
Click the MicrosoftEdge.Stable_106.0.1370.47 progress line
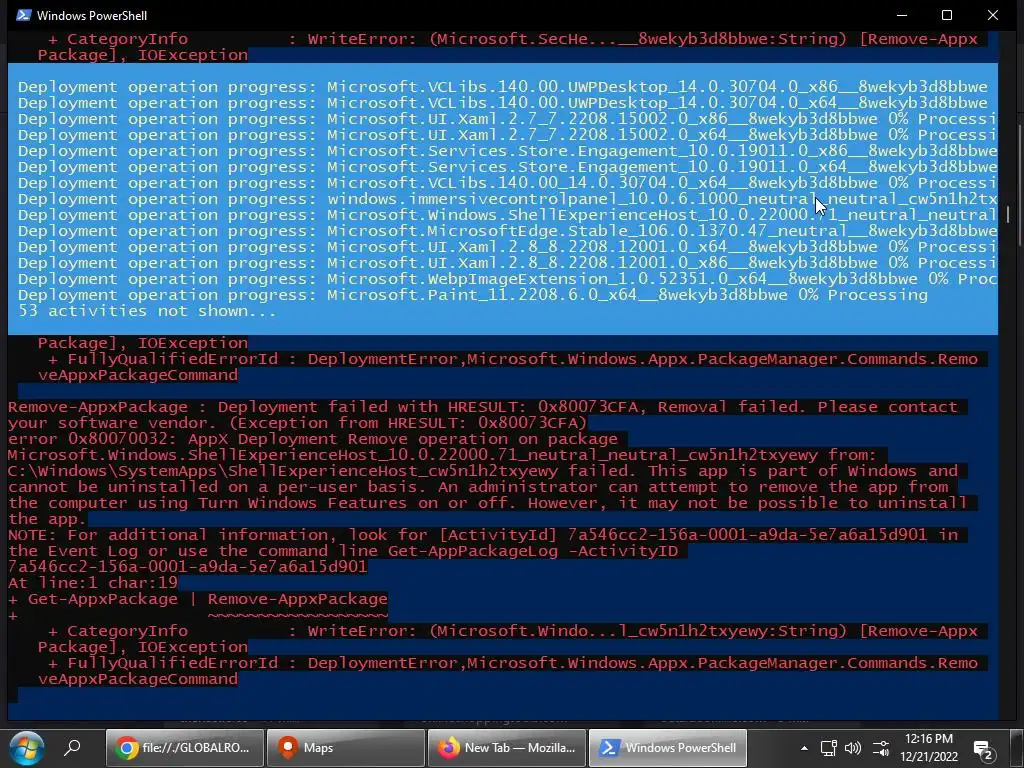[507, 231]
